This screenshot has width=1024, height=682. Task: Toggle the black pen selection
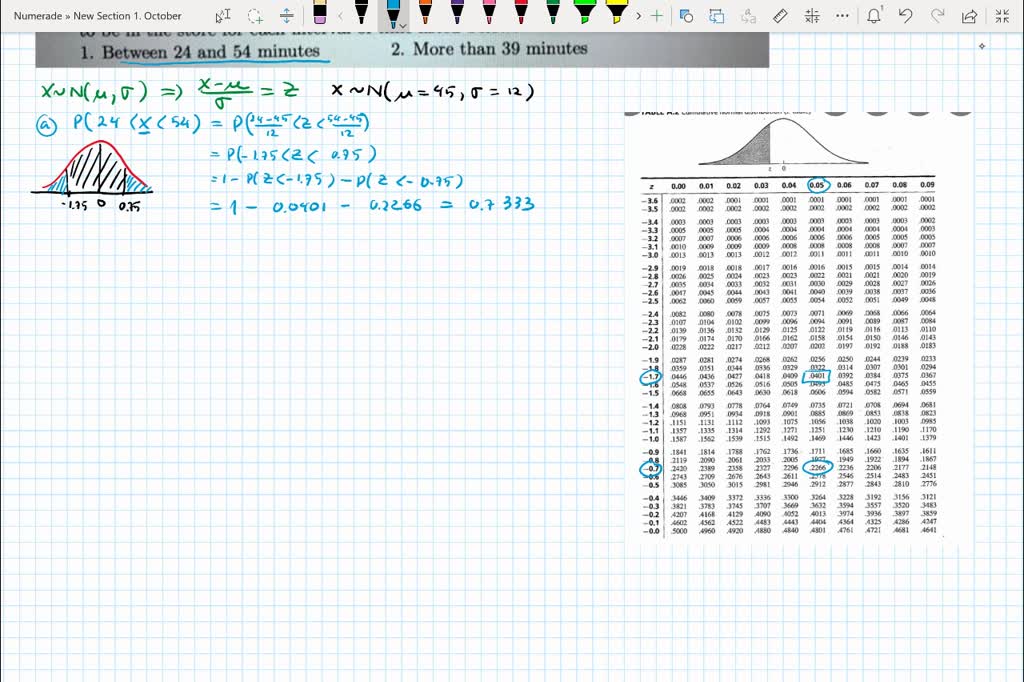pos(361,14)
